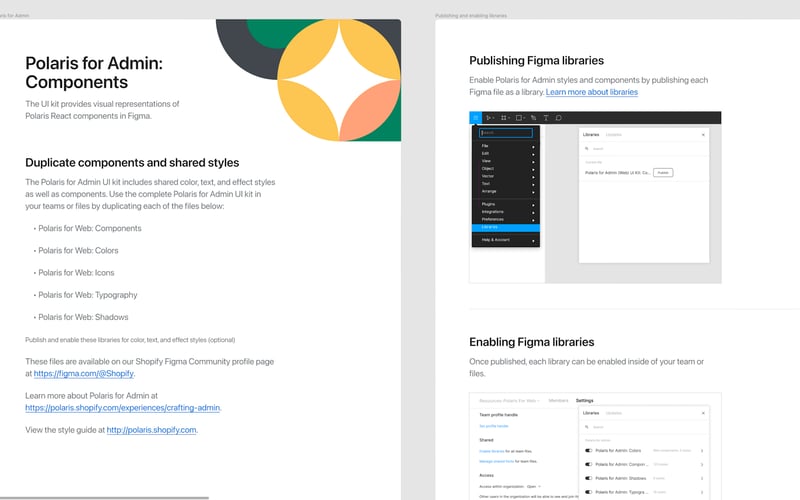Select the Polaris for Web: Icons list item
This screenshot has height=500, width=800.
[x=76, y=272]
